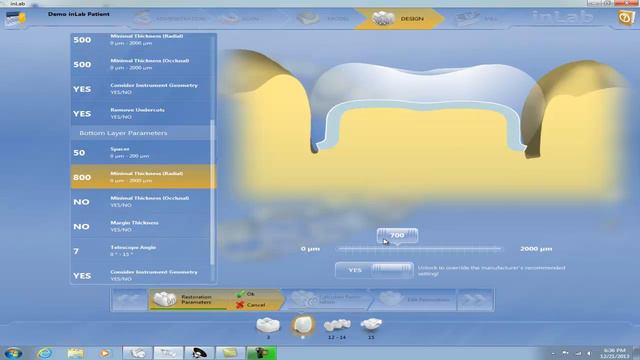Open the DESIGN phase tab
Screen dimensions: 640x360
pyautogui.click(x=399, y=19)
